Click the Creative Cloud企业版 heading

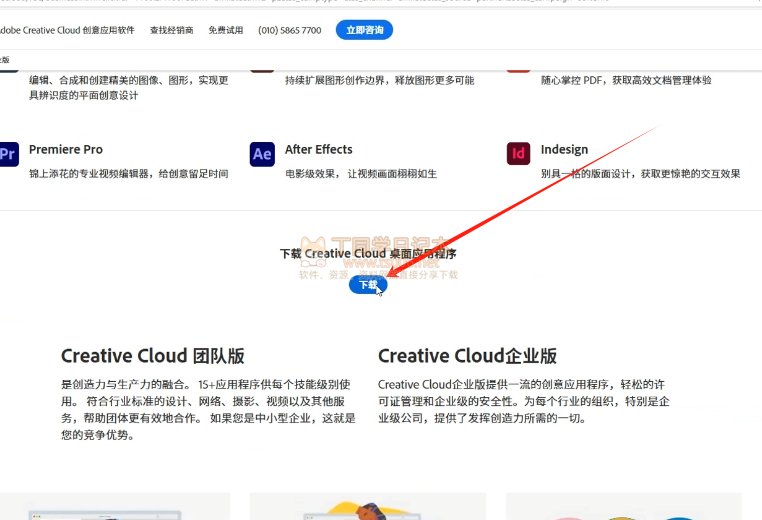coord(467,356)
